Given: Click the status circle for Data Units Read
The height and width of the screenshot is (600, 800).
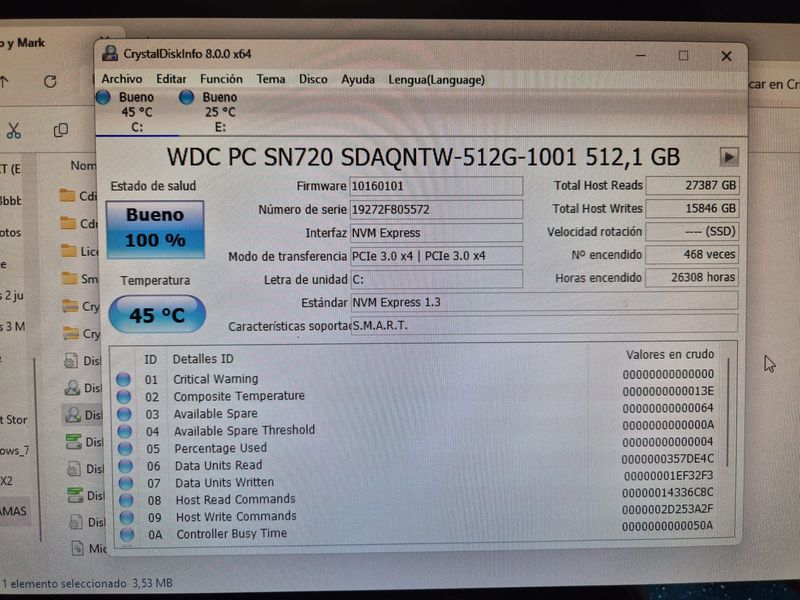Looking at the screenshot, I should (126, 466).
